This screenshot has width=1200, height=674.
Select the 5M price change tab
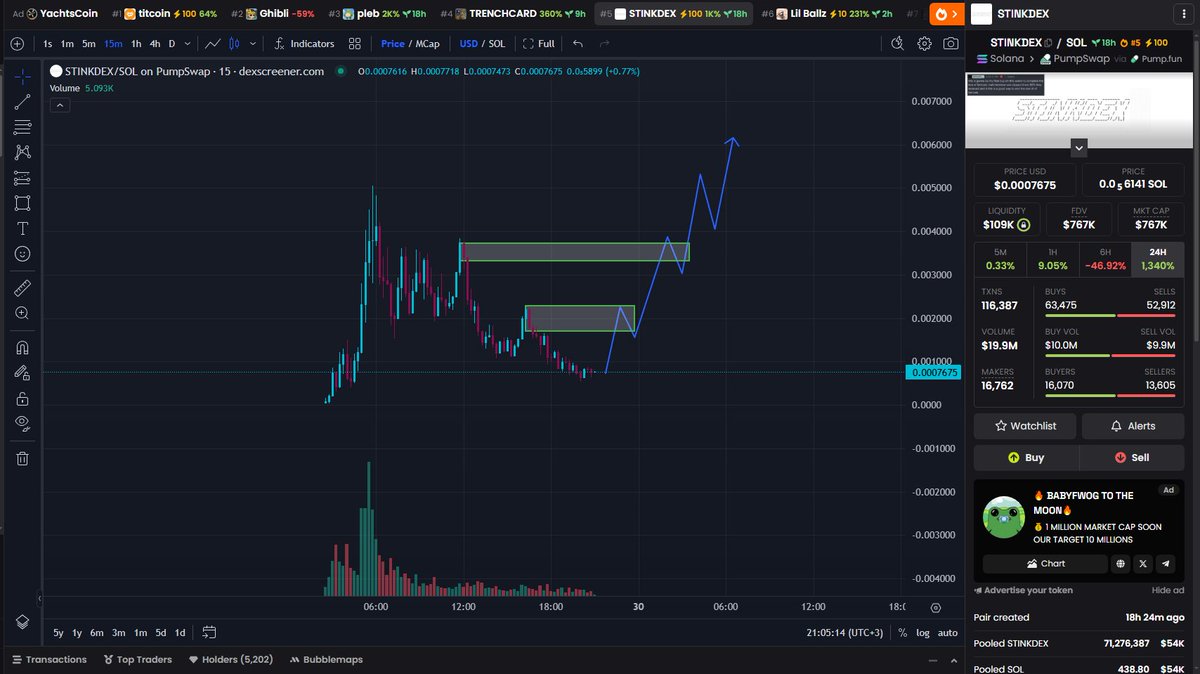1000,259
